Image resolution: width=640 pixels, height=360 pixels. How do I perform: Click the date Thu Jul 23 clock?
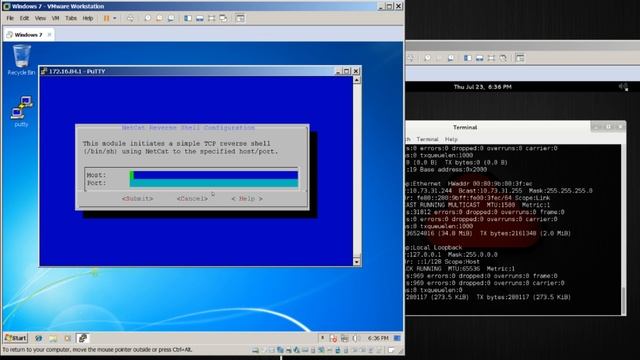point(482,87)
